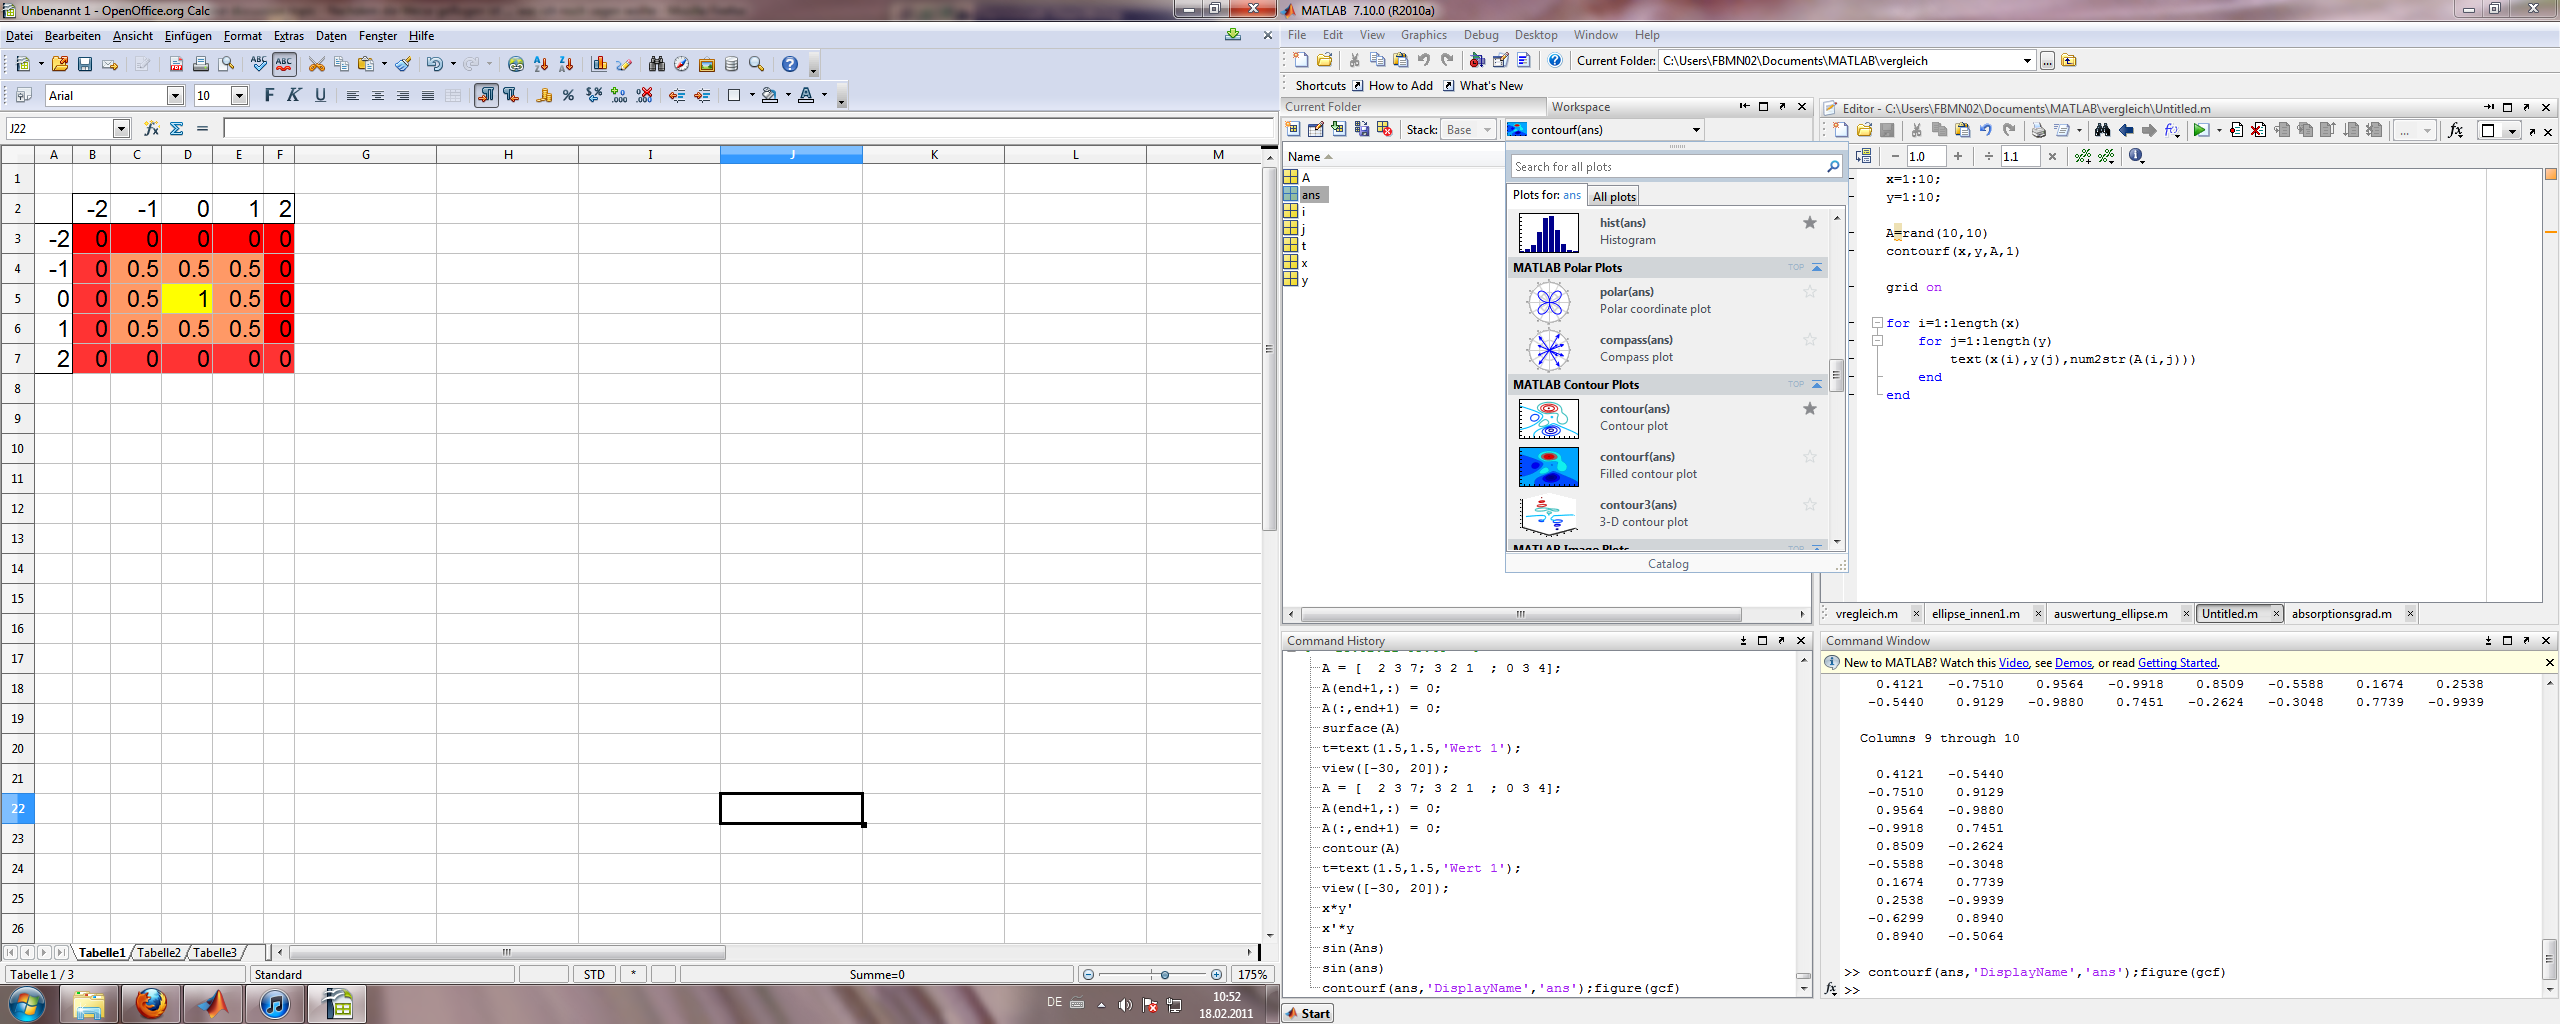Favorite the contourf(ans) plot with its star
This screenshot has height=1024, width=2560.
(x=1809, y=457)
